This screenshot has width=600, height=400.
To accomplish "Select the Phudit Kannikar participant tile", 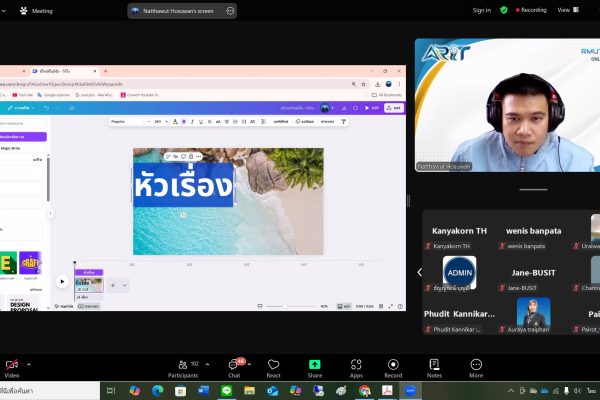I will click(x=459, y=315).
